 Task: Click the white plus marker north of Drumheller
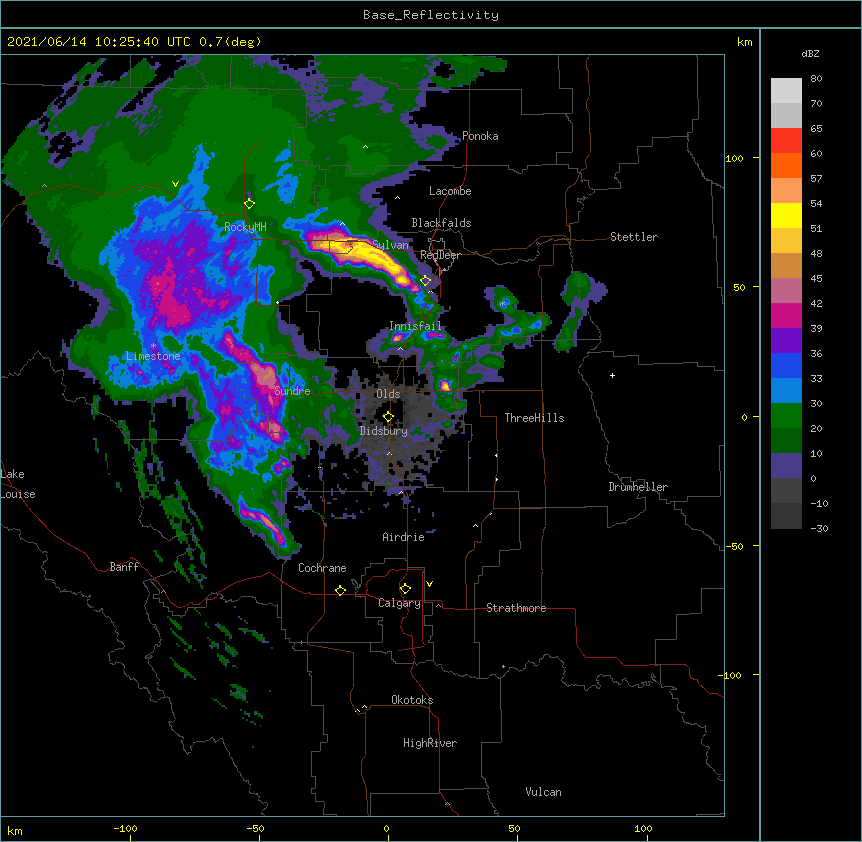(x=612, y=375)
